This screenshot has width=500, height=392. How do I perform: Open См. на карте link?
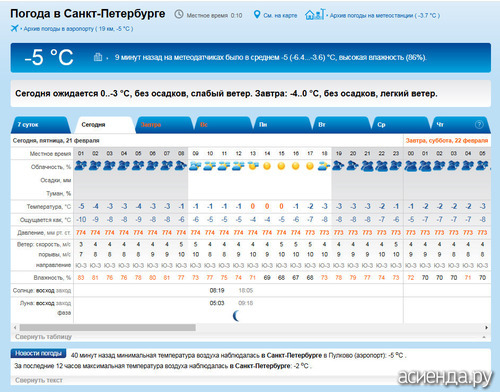pyautogui.click(x=280, y=15)
